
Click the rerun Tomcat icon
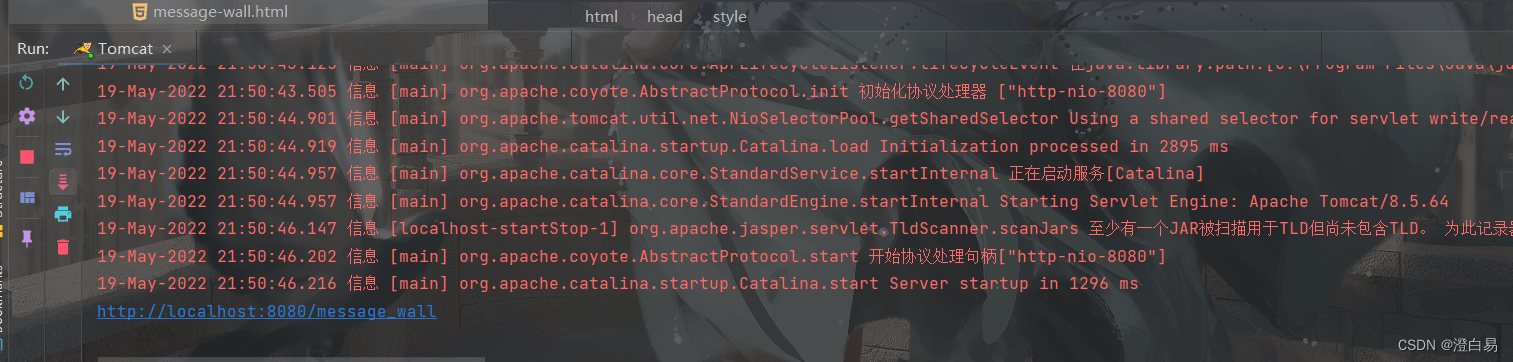(x=27, y=83)
